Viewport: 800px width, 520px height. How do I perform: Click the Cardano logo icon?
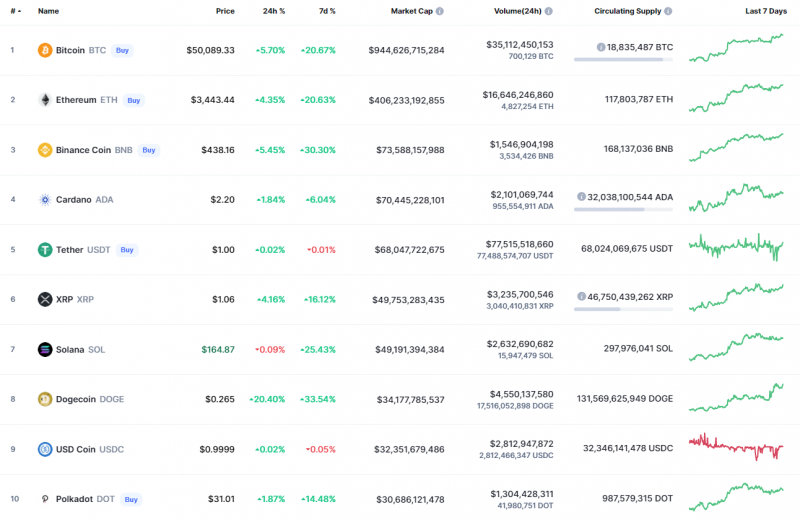click(x=45, y=200)
